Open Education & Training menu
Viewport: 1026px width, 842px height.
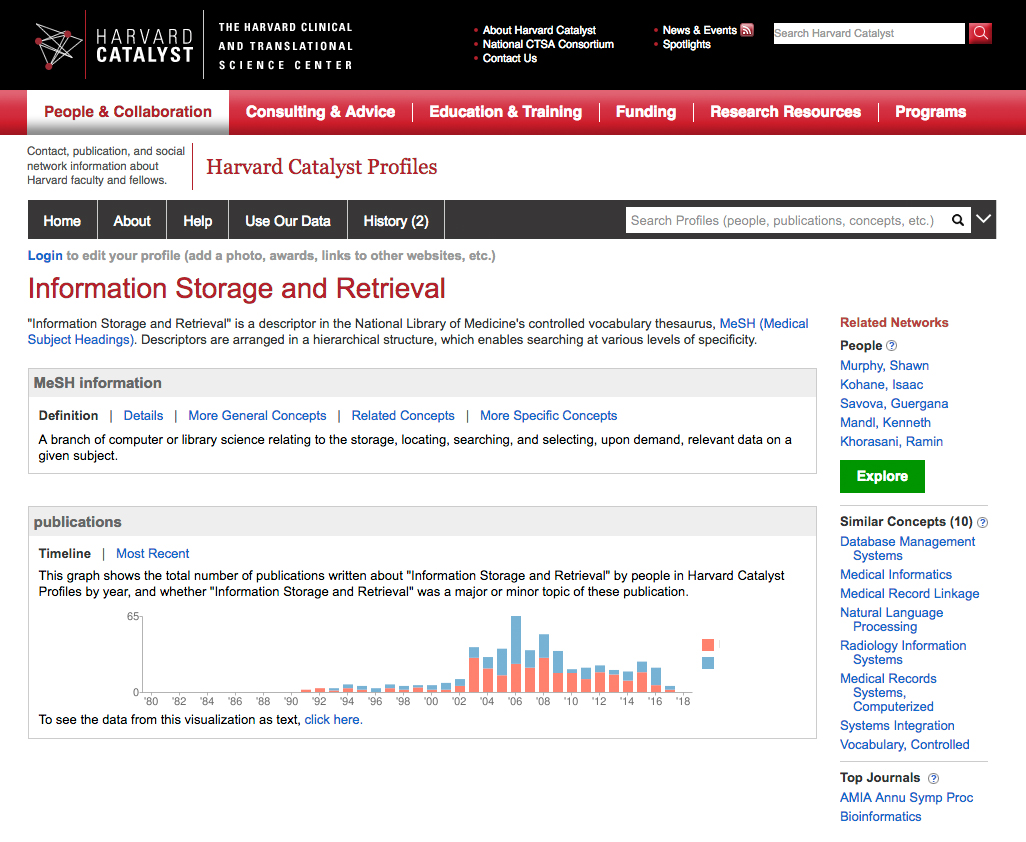pos(505,112)
